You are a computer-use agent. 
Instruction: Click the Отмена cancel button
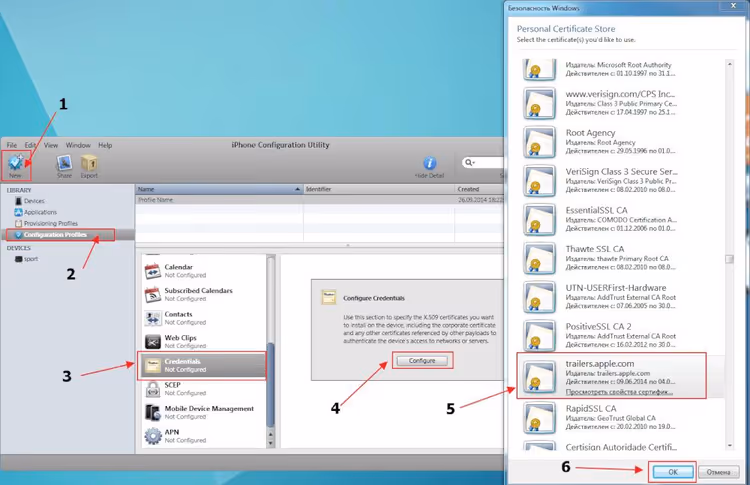click(718, 472)
